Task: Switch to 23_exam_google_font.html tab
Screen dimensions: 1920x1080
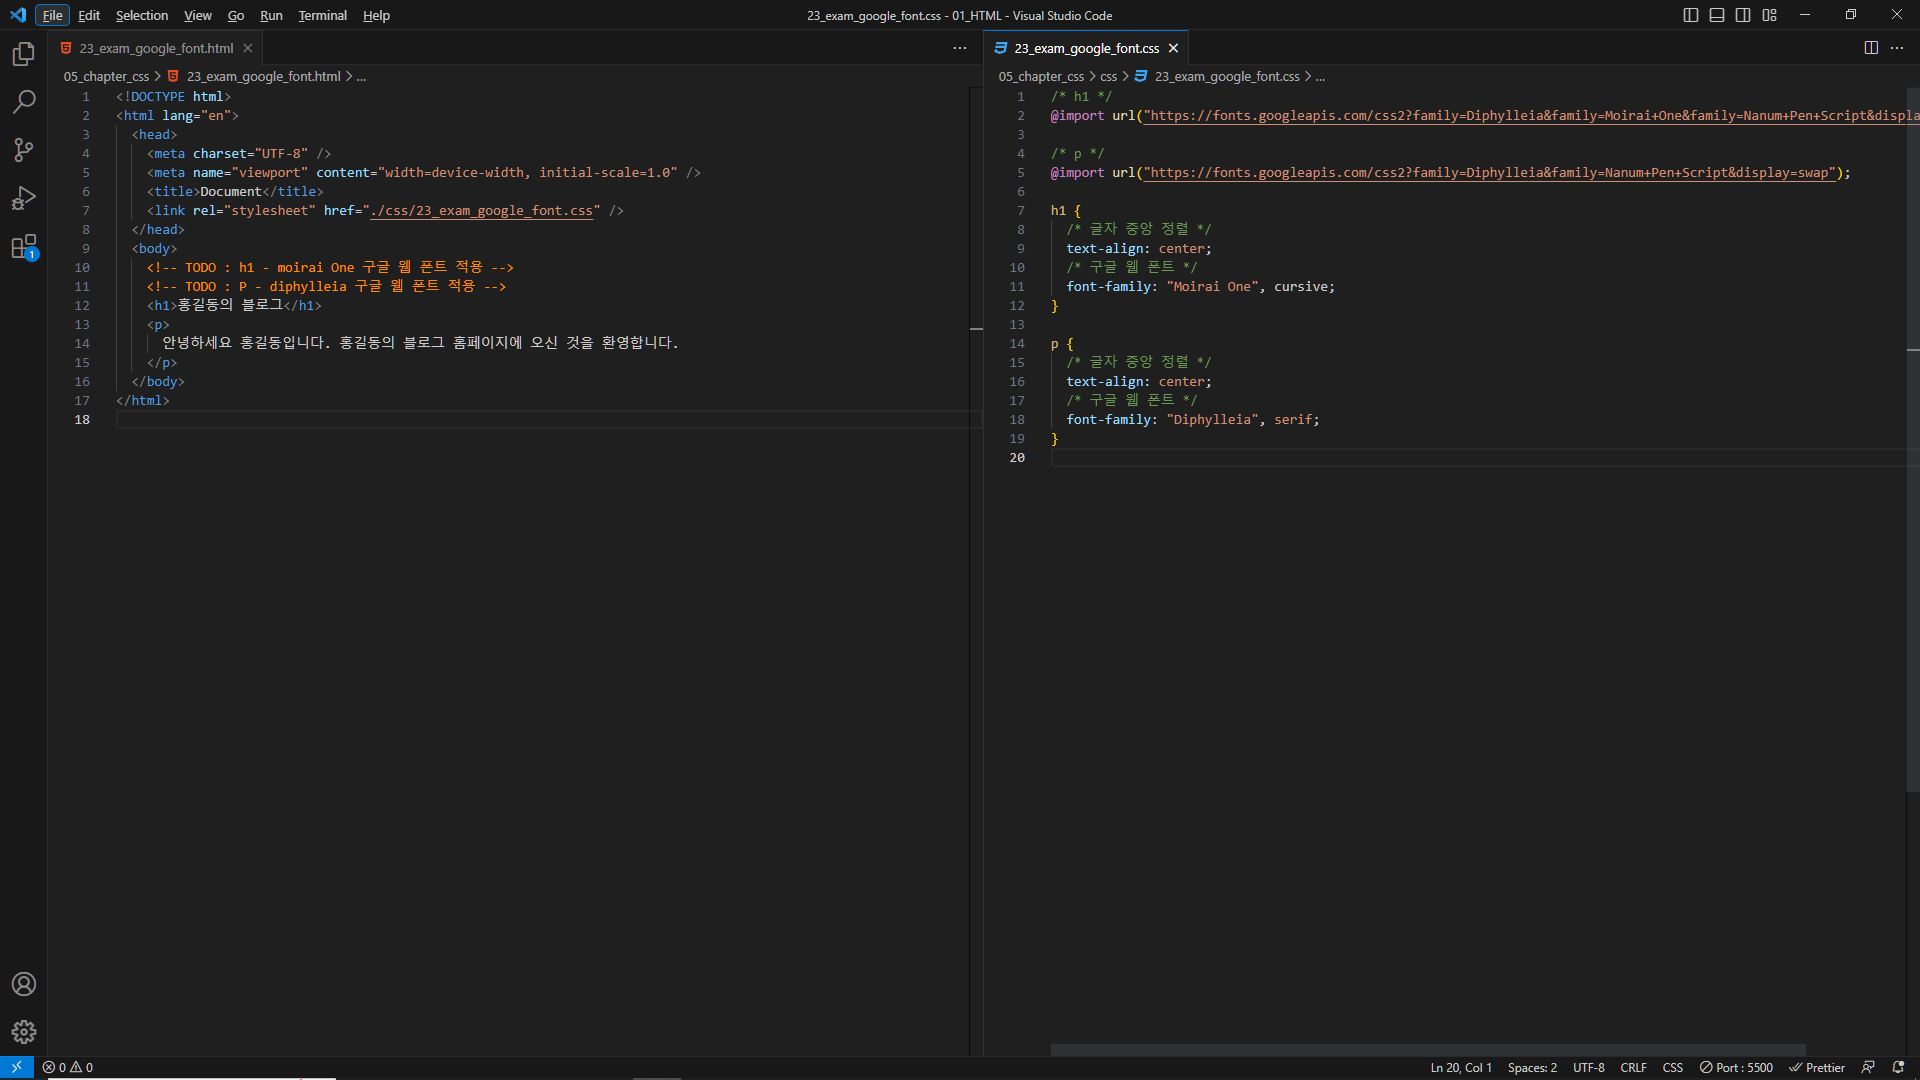Action: coord(156,48)
